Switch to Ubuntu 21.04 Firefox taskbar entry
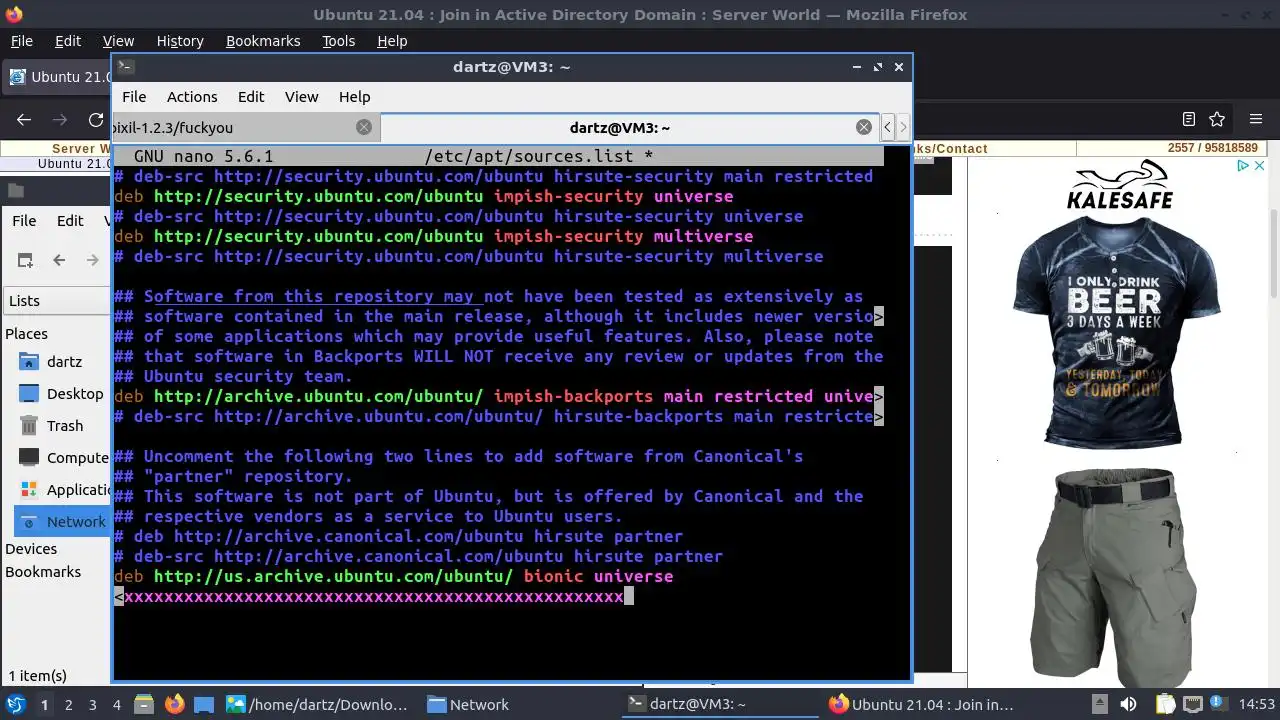The height and width of the screenshot is (720, 1280). (x=922, y=704)
